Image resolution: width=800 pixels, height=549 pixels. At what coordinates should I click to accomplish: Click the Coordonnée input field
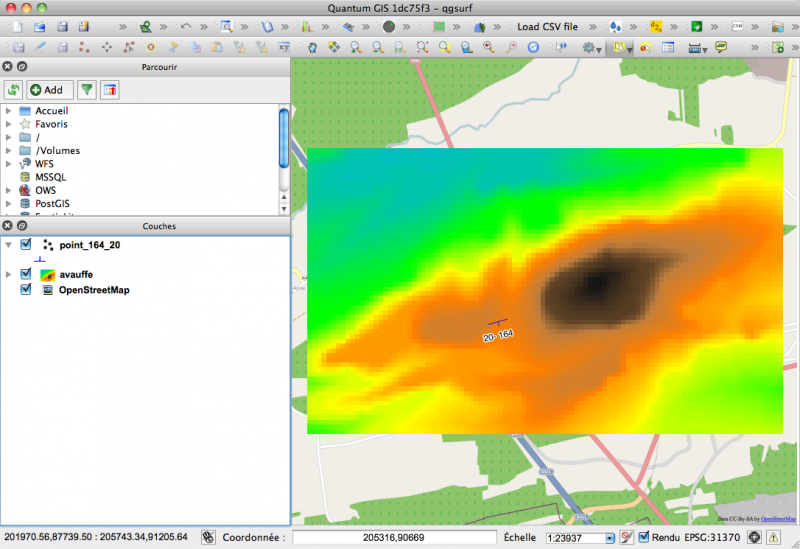pyautogui.click(x=395, y=538)
